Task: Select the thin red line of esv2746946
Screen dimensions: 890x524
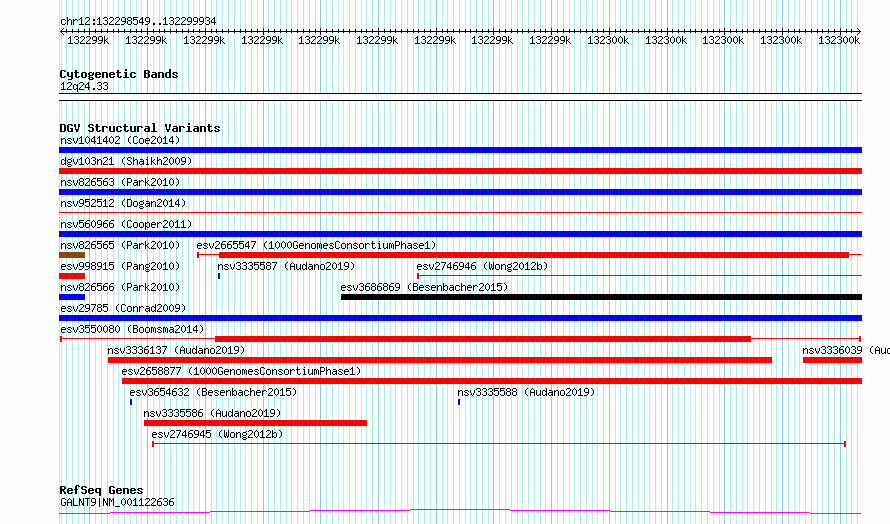Action: tap(640, 276)
